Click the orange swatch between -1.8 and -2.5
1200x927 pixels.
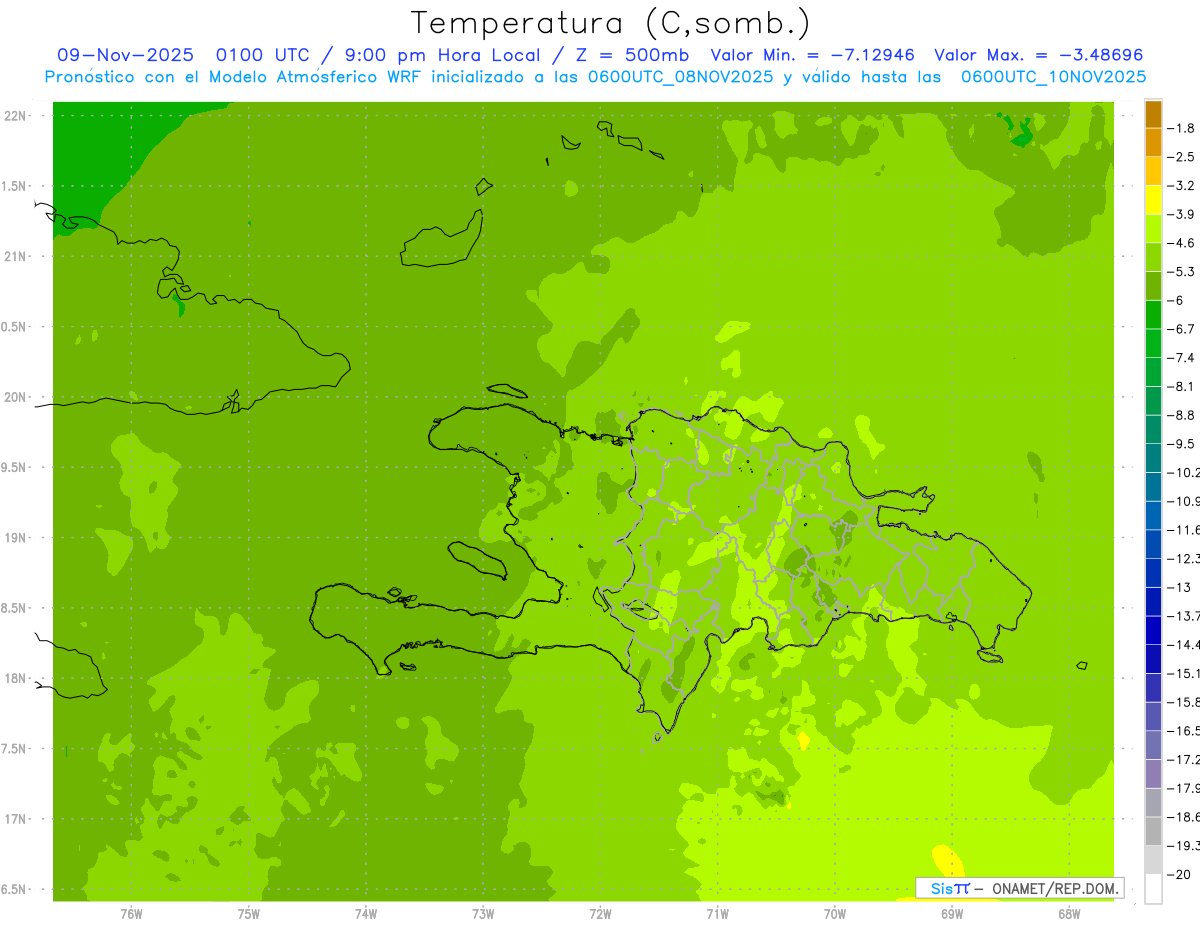point(1153,143)
